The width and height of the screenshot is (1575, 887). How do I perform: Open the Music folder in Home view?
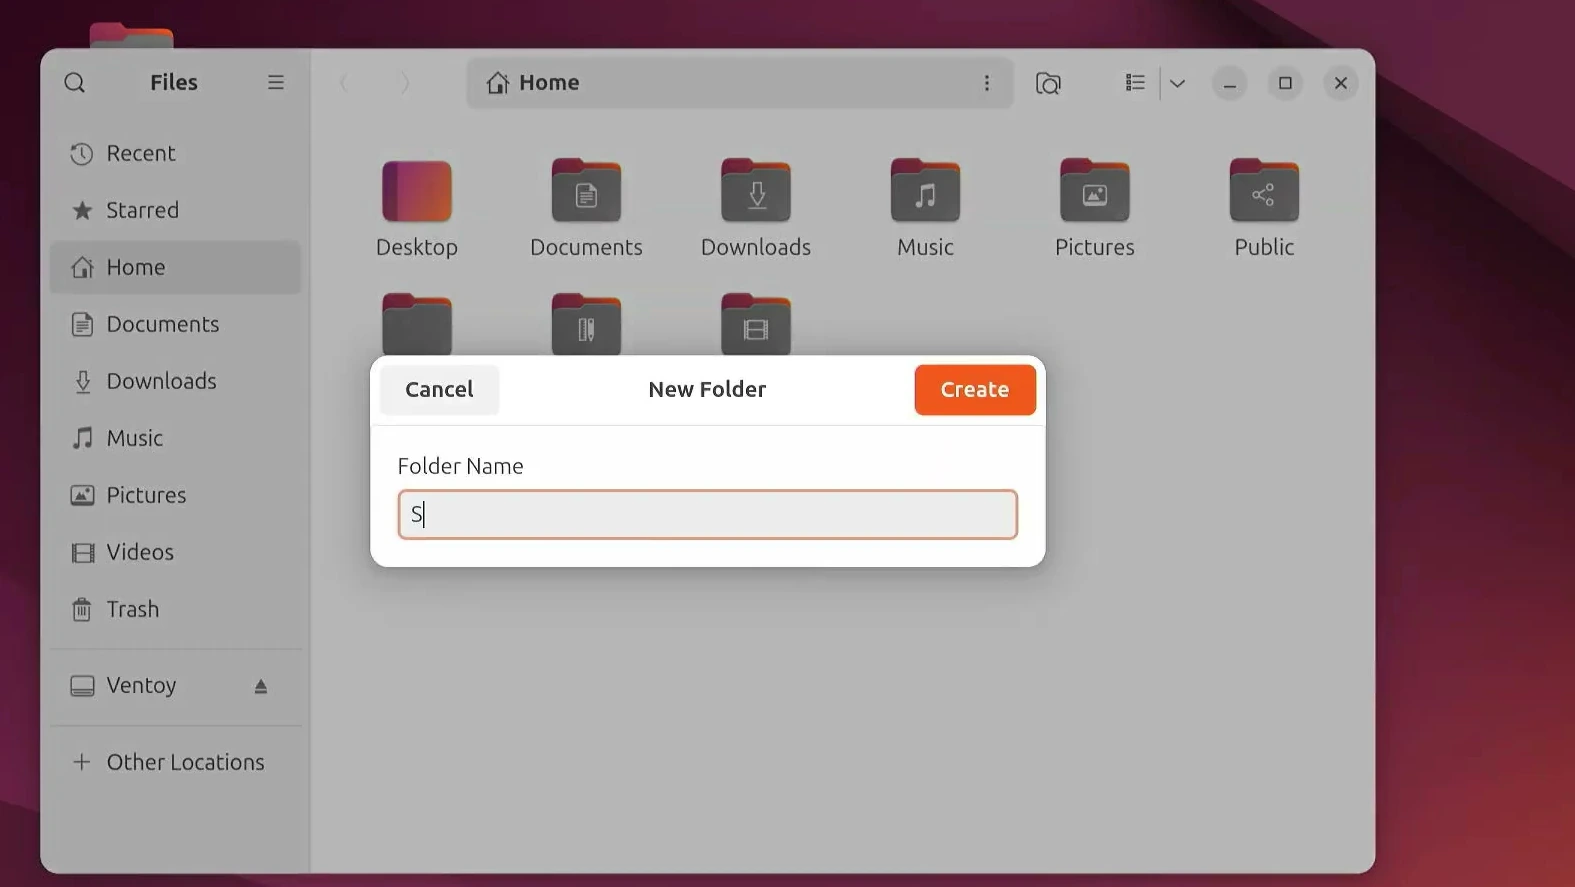pyautogui.click(x=925, y=208)
